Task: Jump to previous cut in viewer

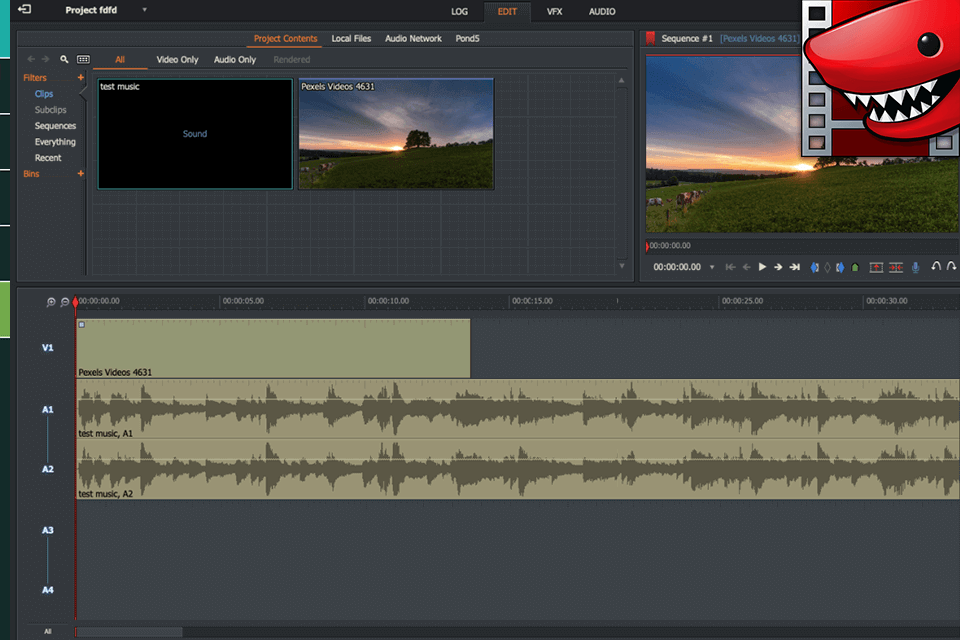Action: point(730,267)
